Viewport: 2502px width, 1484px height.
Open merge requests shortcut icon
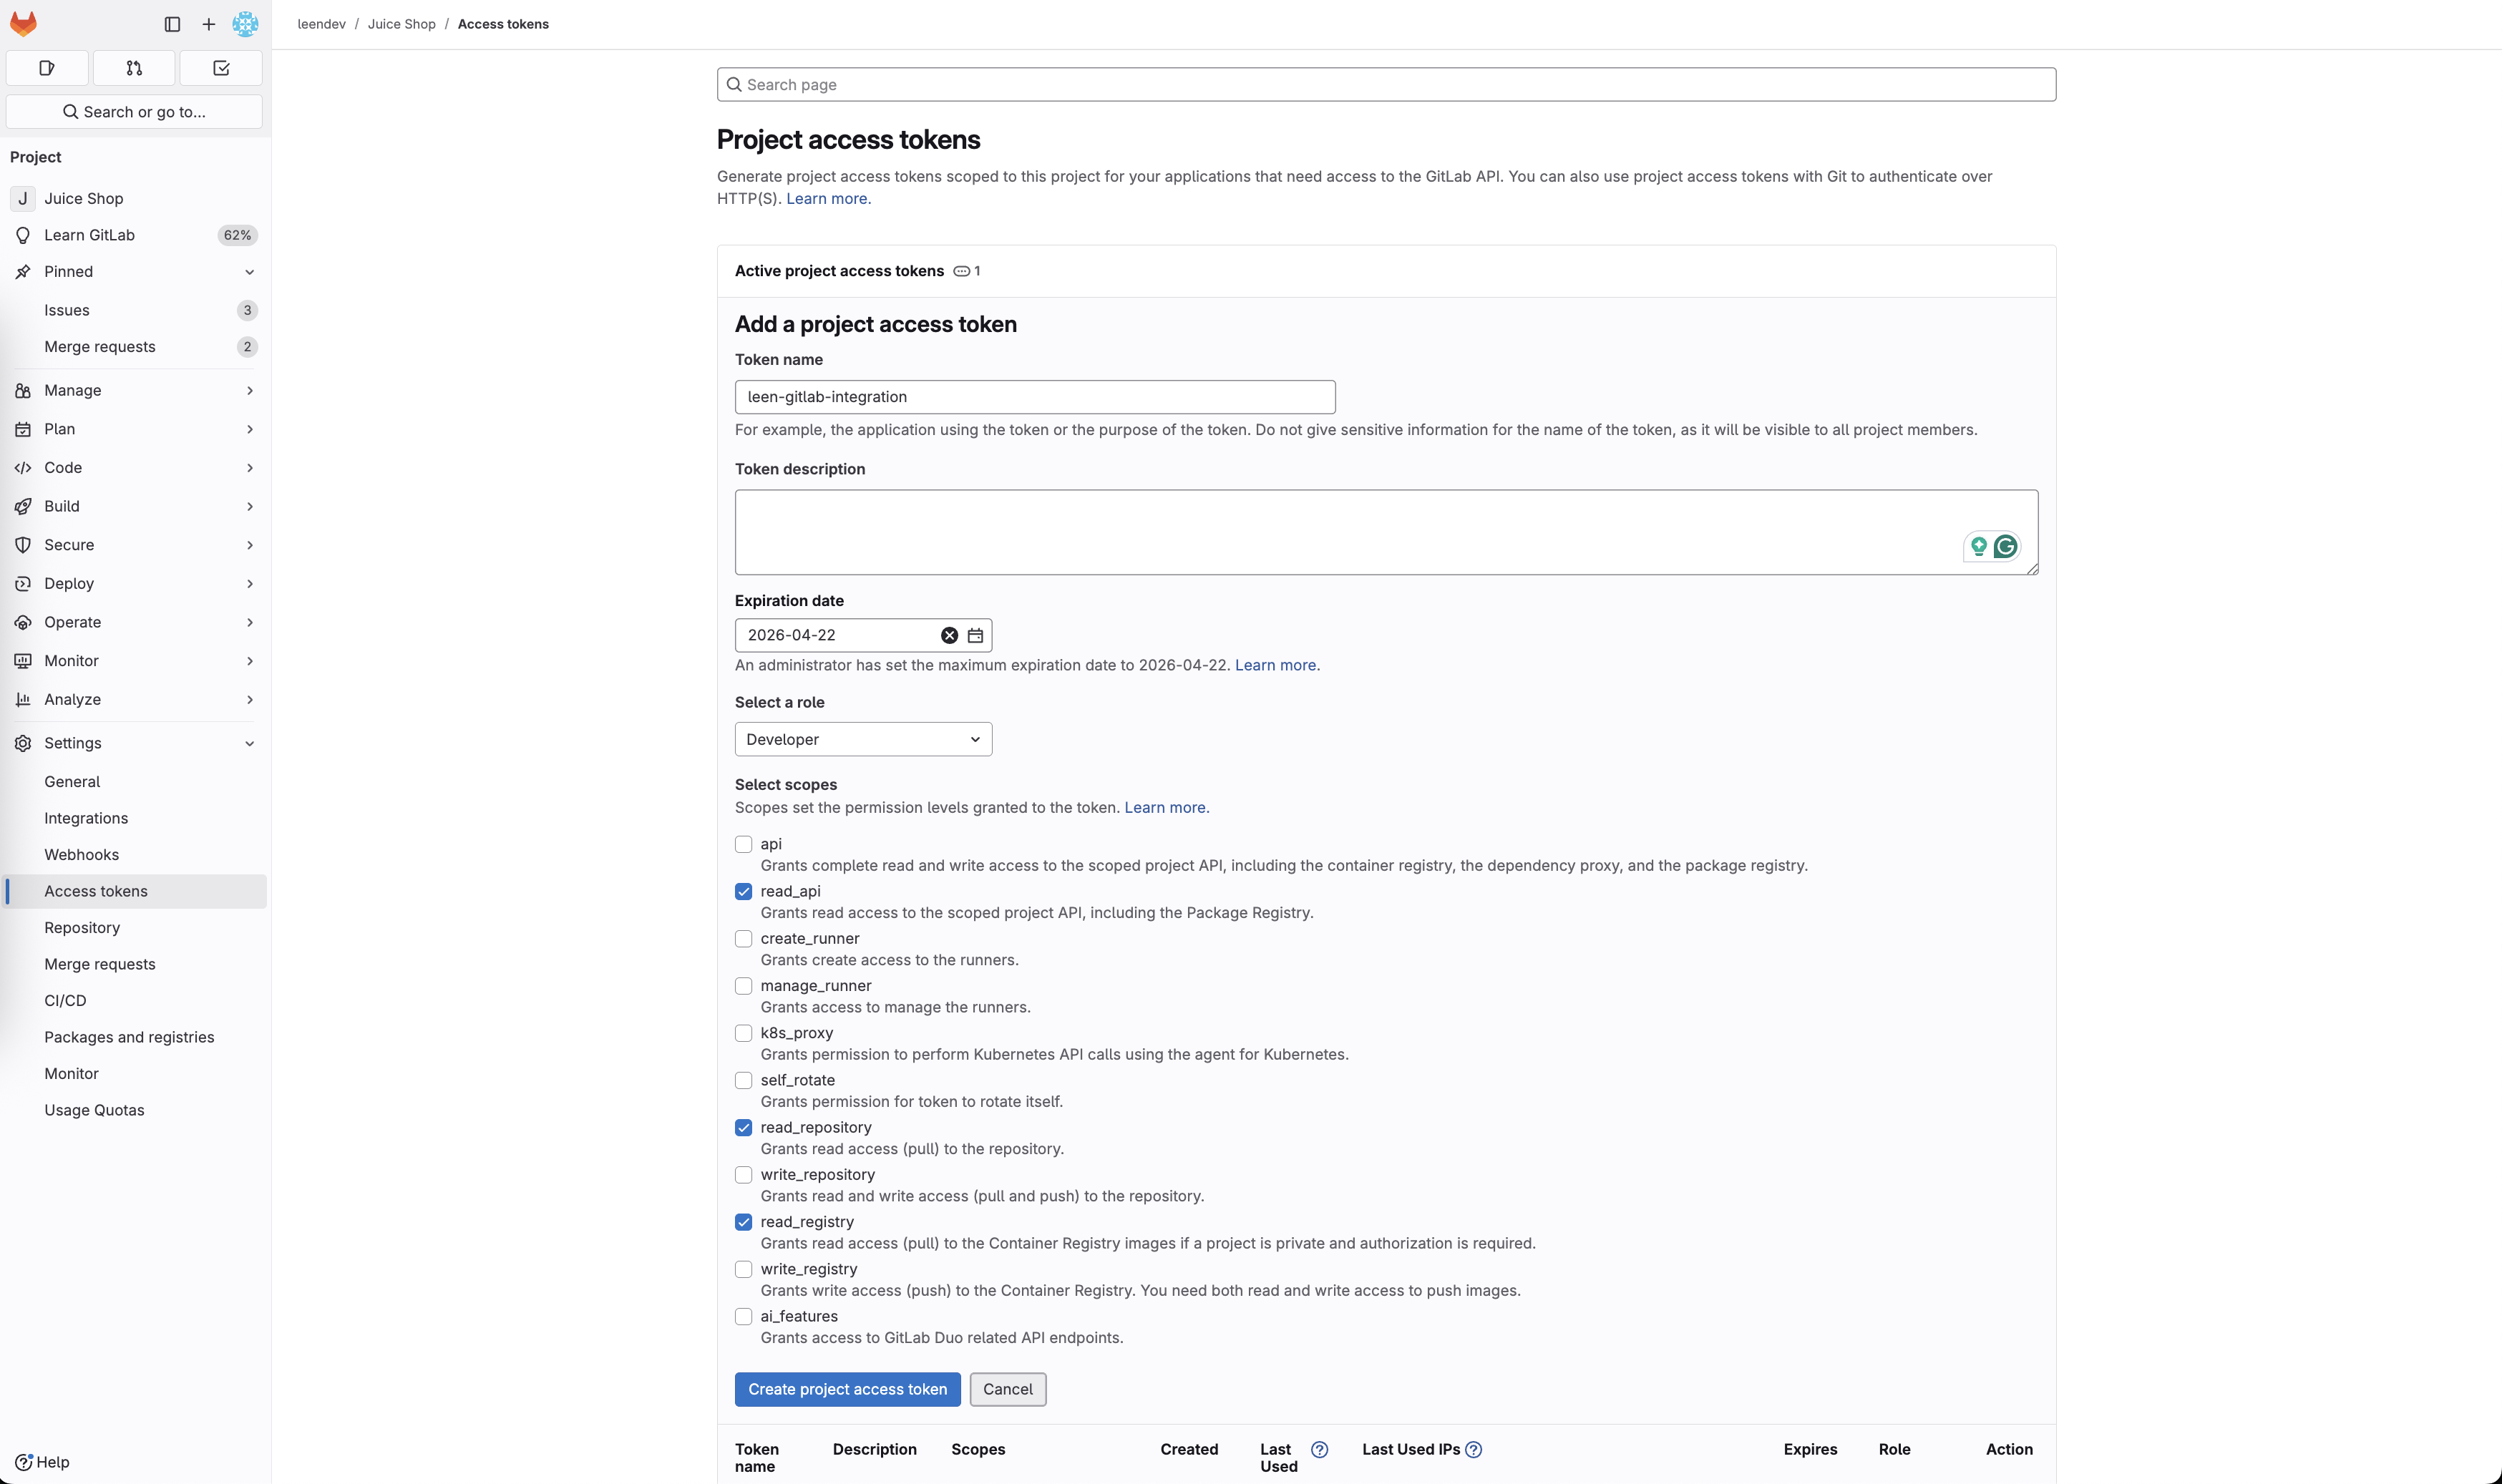click(134, 68)
